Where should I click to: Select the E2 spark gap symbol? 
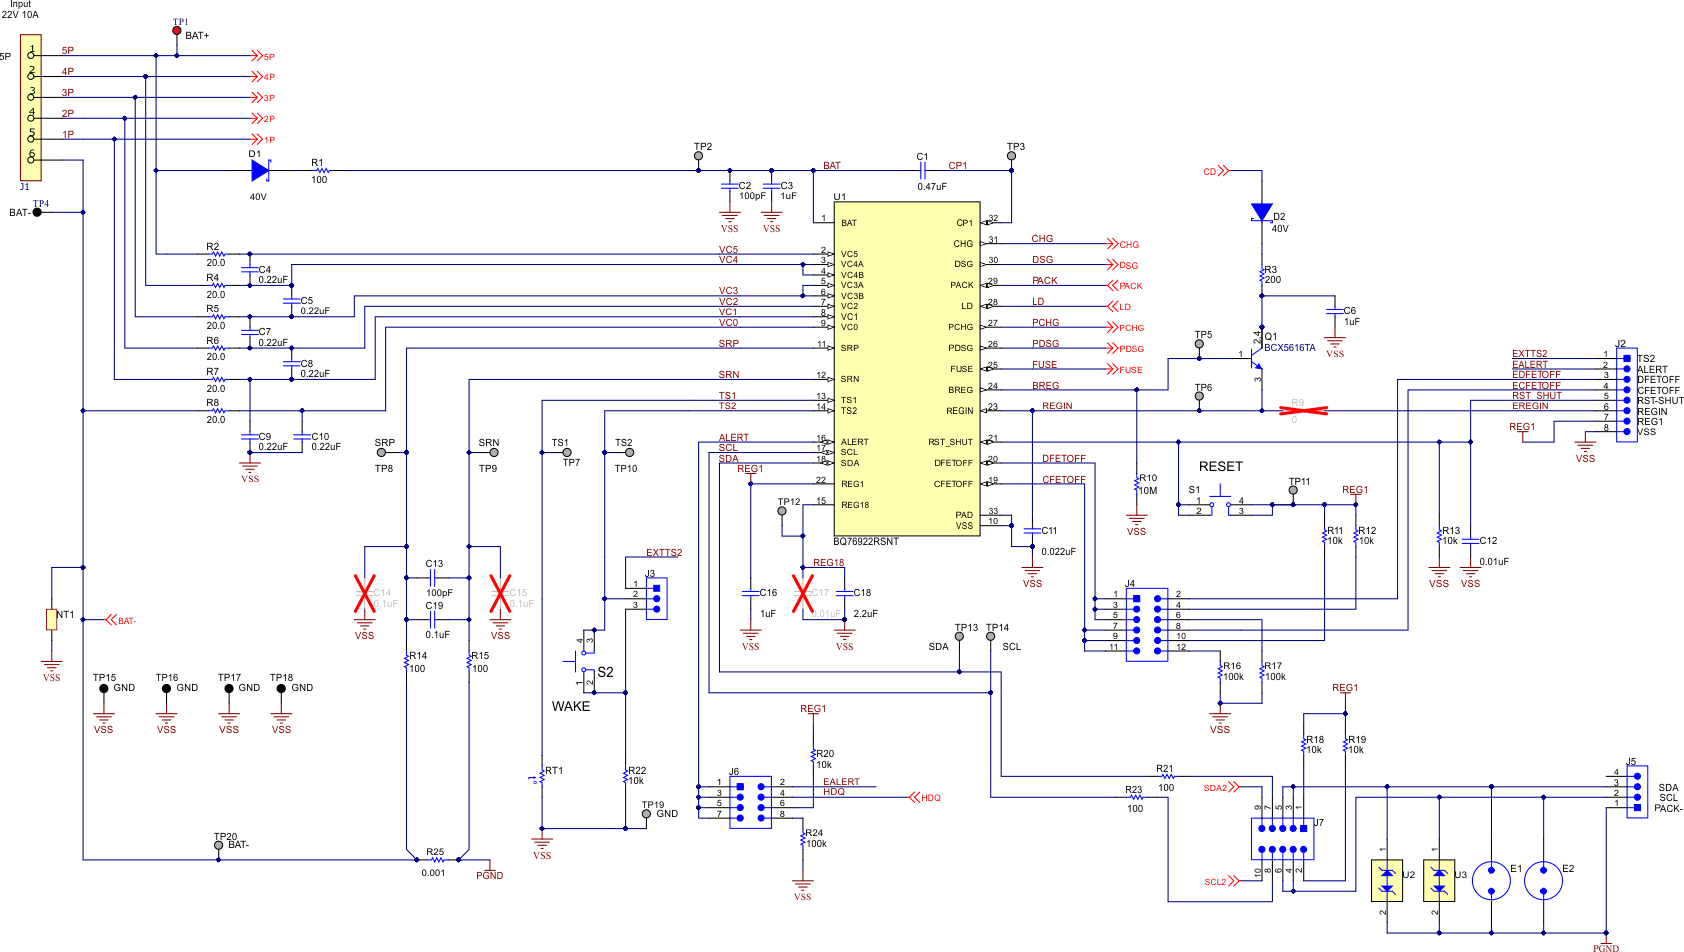[1543, 881]
